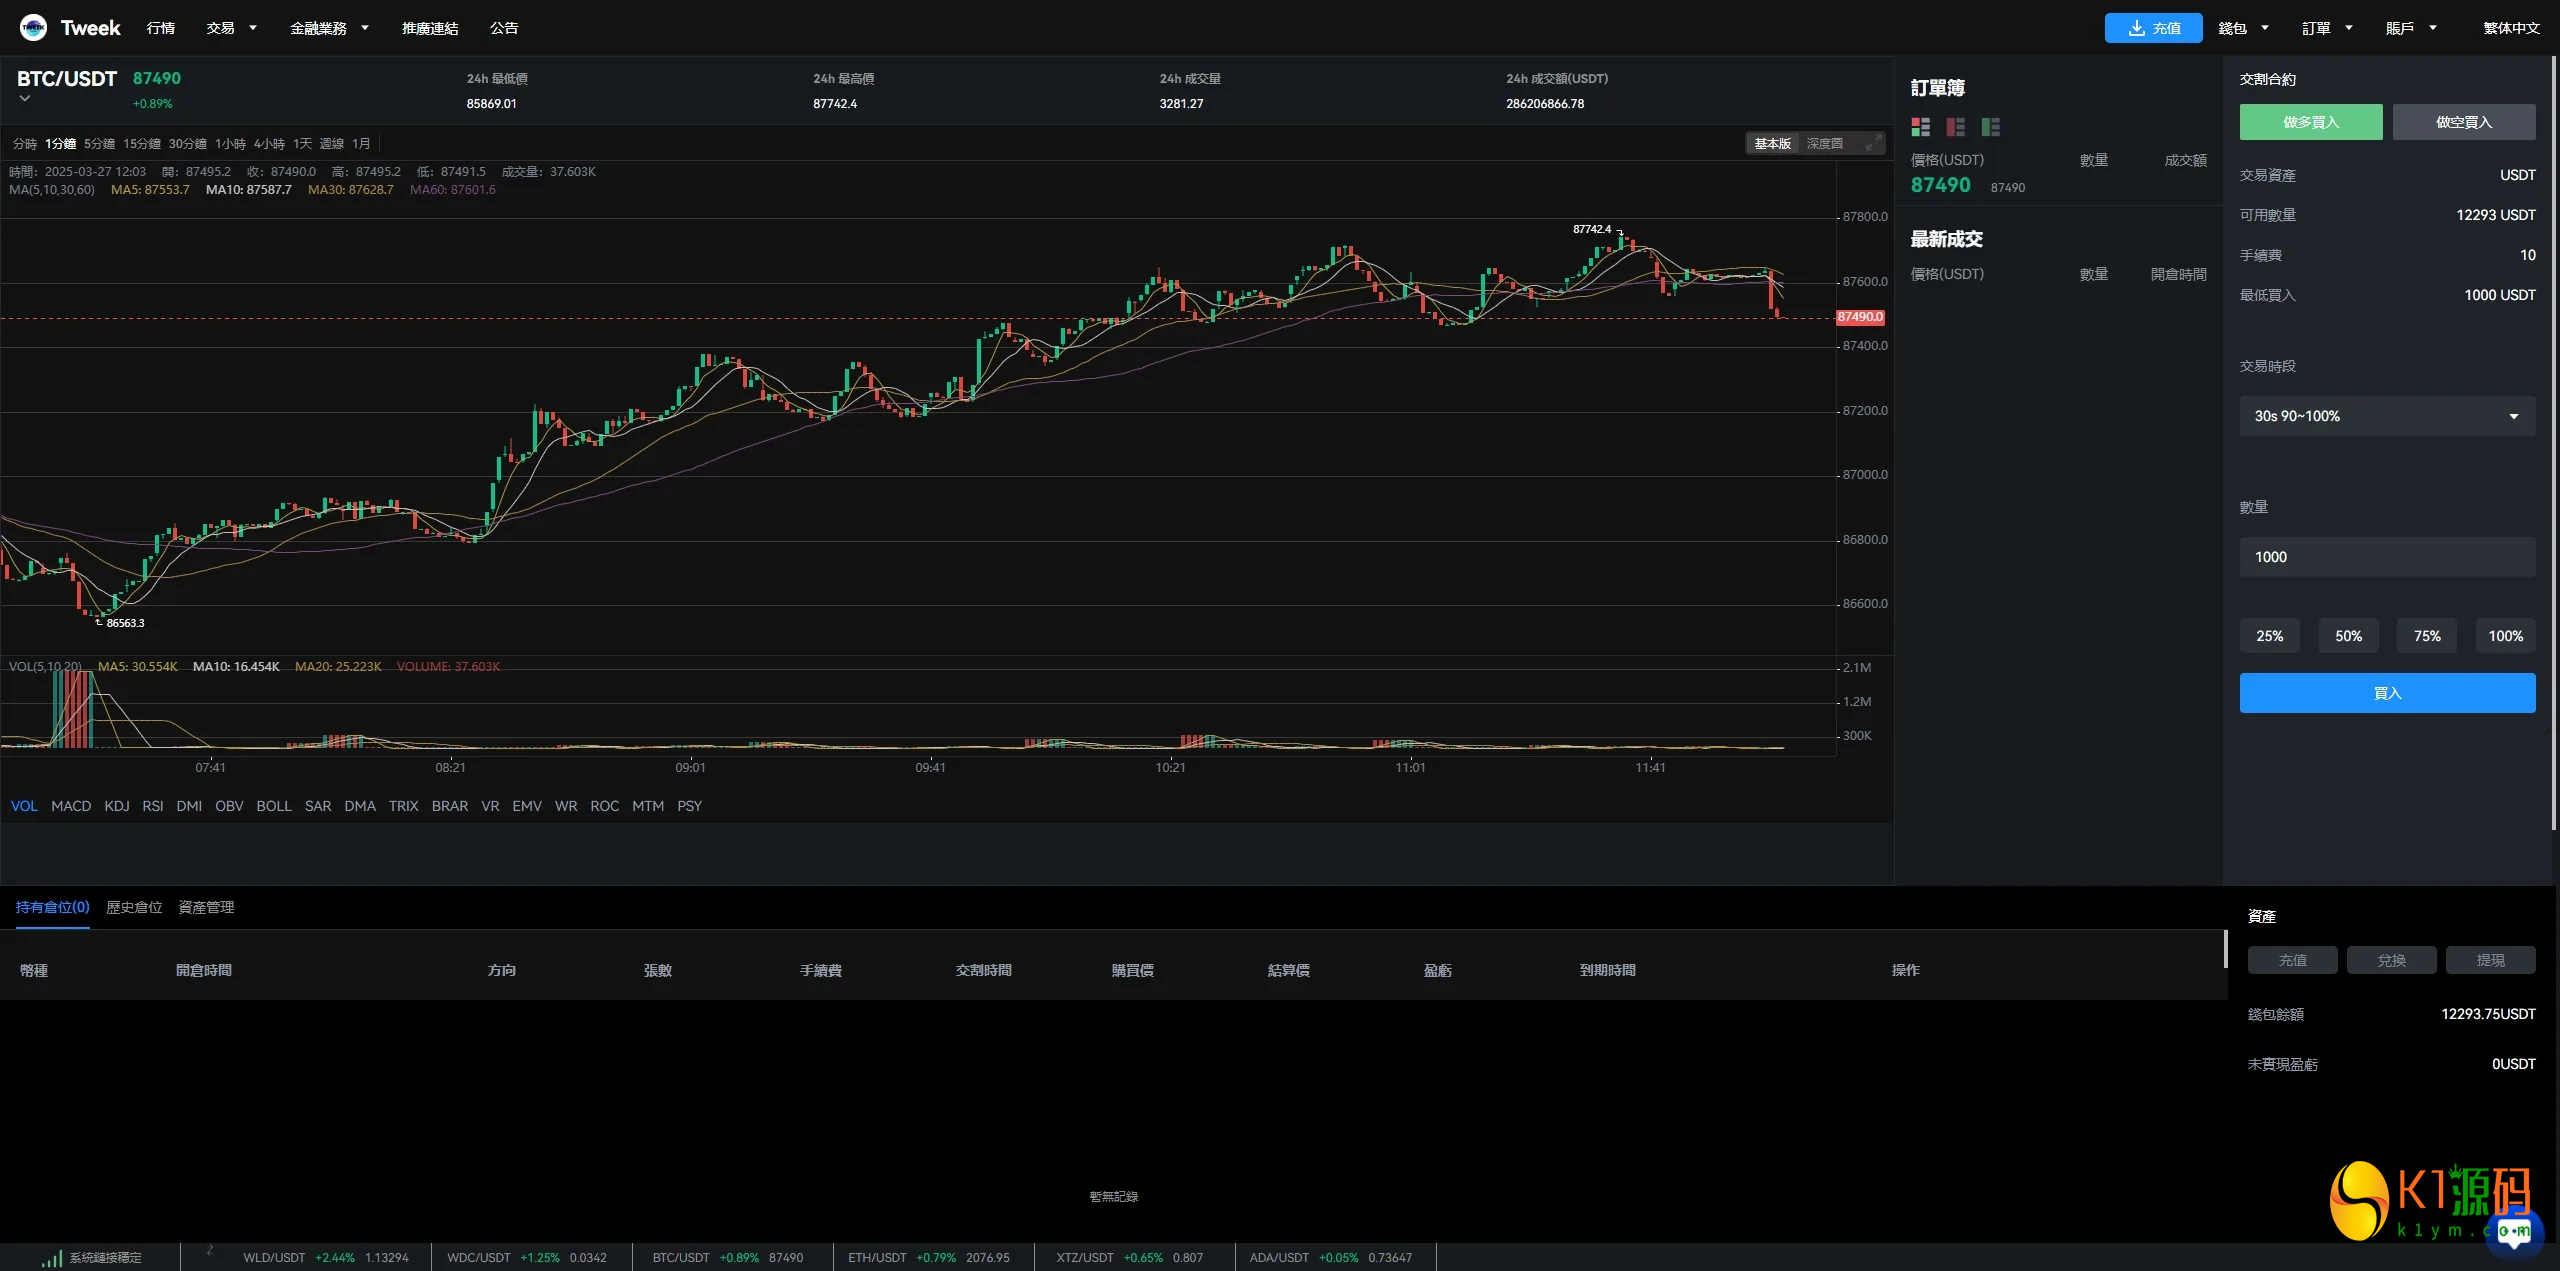
Task: Click the 數量 quantity input field
Action: (x=2386, y=557)
